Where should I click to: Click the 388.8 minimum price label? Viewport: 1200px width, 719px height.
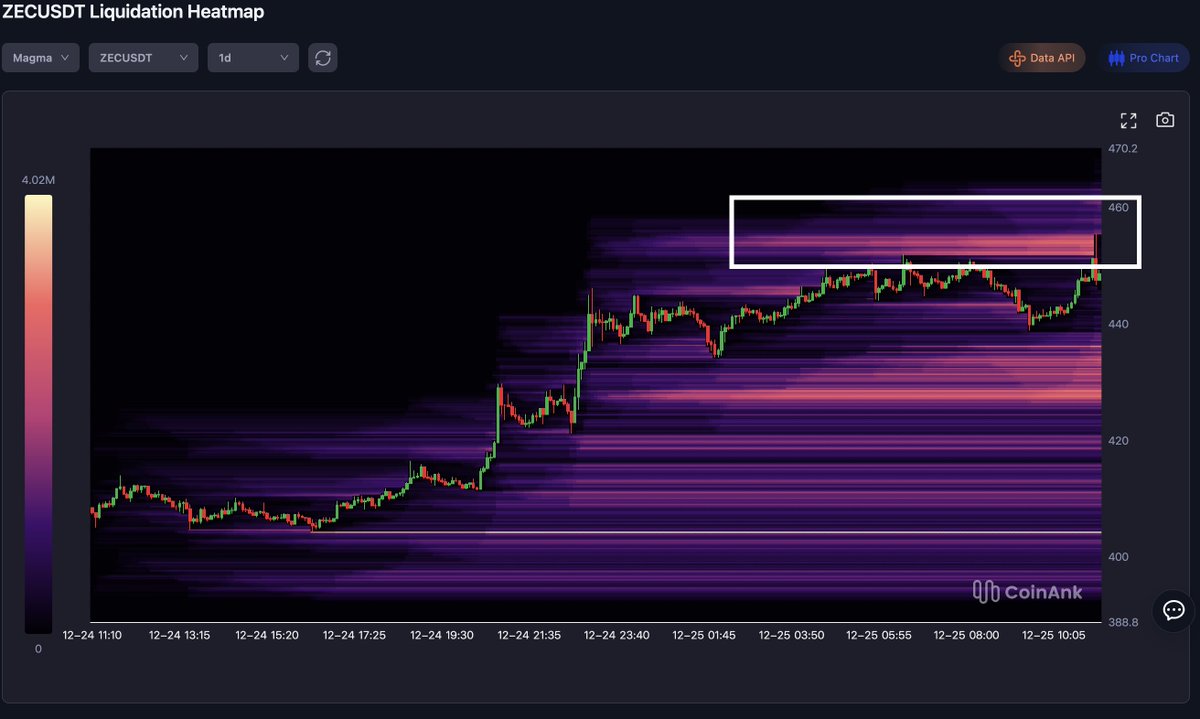[x=1122, y=622]
